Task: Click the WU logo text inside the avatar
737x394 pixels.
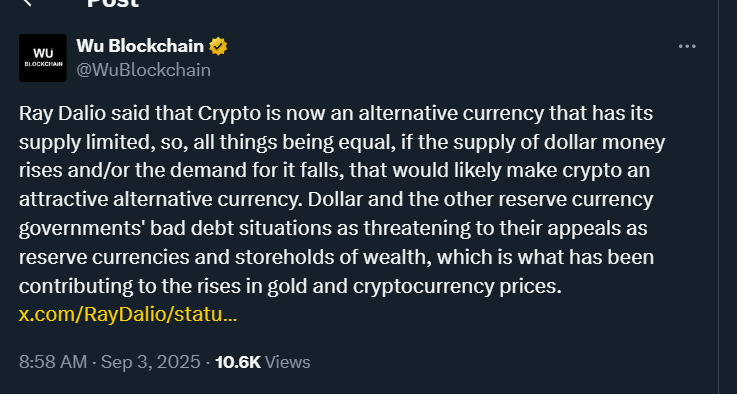Action: [43, 54]
